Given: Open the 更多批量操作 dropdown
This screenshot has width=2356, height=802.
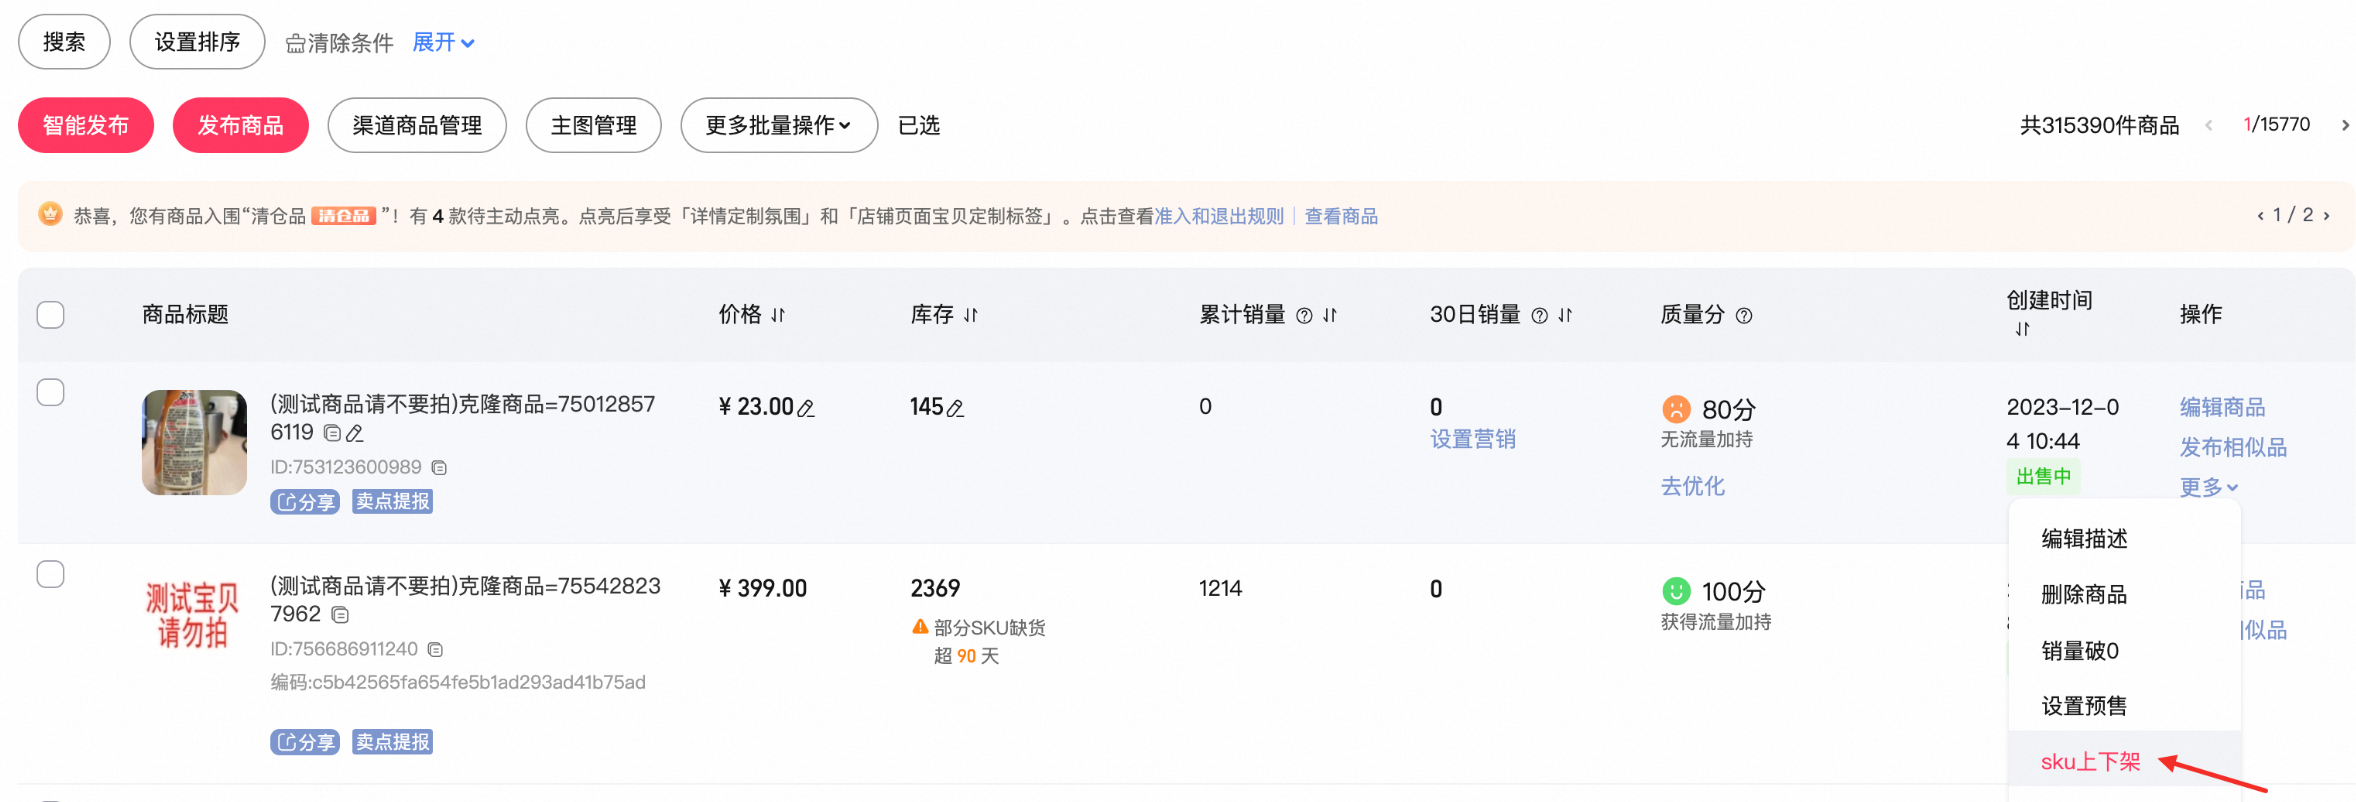Looking at the screenshot, I should 779,125.
